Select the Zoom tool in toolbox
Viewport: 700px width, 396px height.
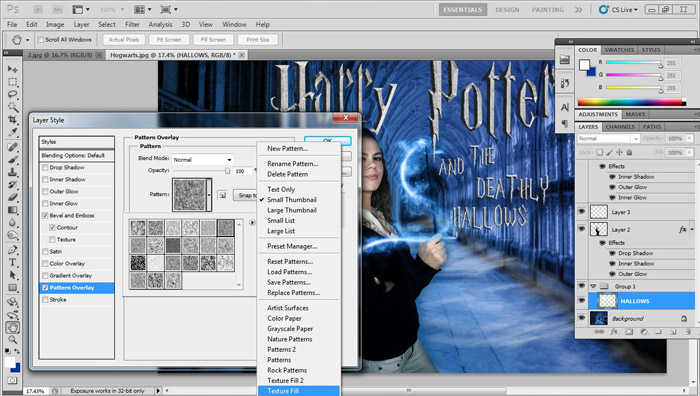(x=12, y=340)
